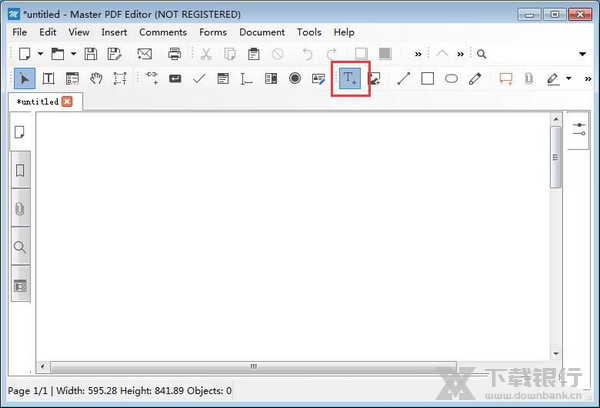Select the Edit Document crop-frame tool
Viewport: 600px width, 408px height.
[120, 78]
